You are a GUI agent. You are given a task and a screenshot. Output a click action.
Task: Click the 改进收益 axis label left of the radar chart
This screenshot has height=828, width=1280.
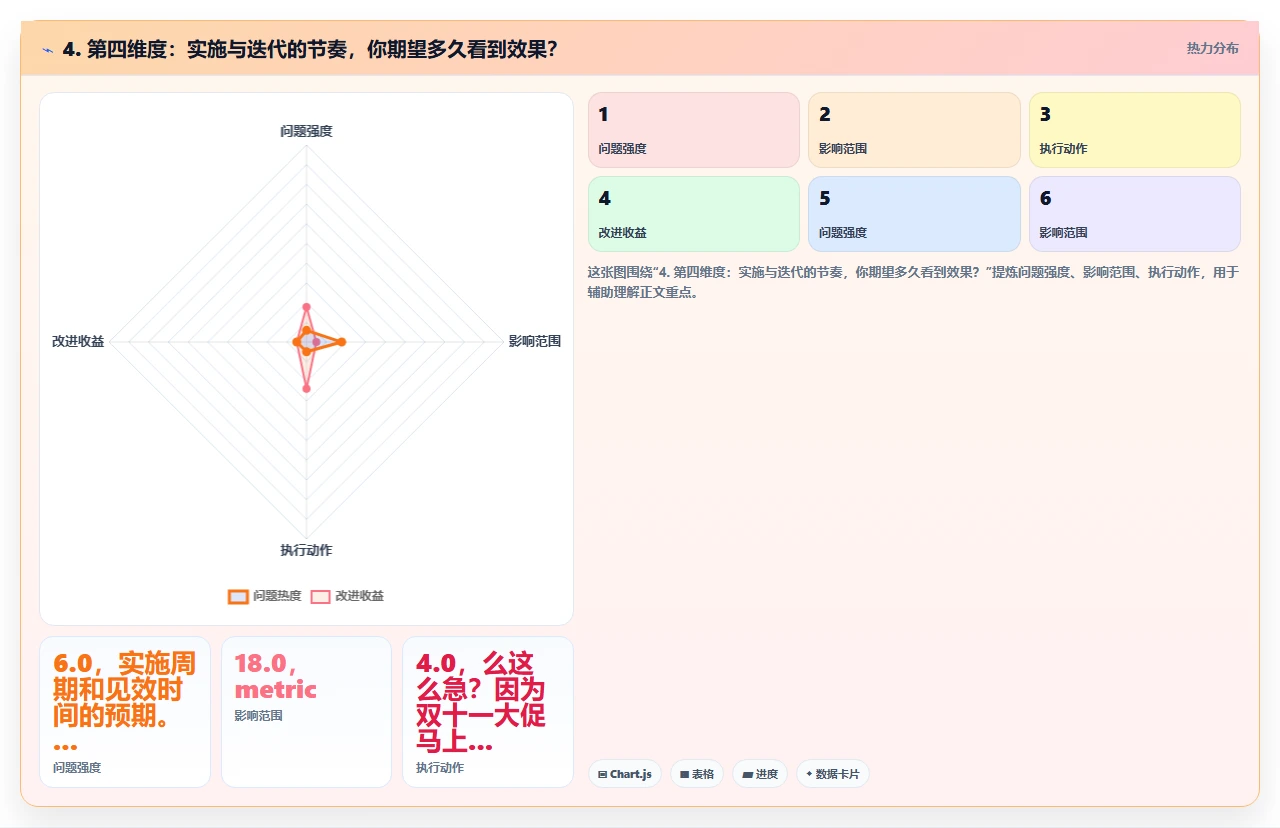pyautogui.click(x=78, y=341)
